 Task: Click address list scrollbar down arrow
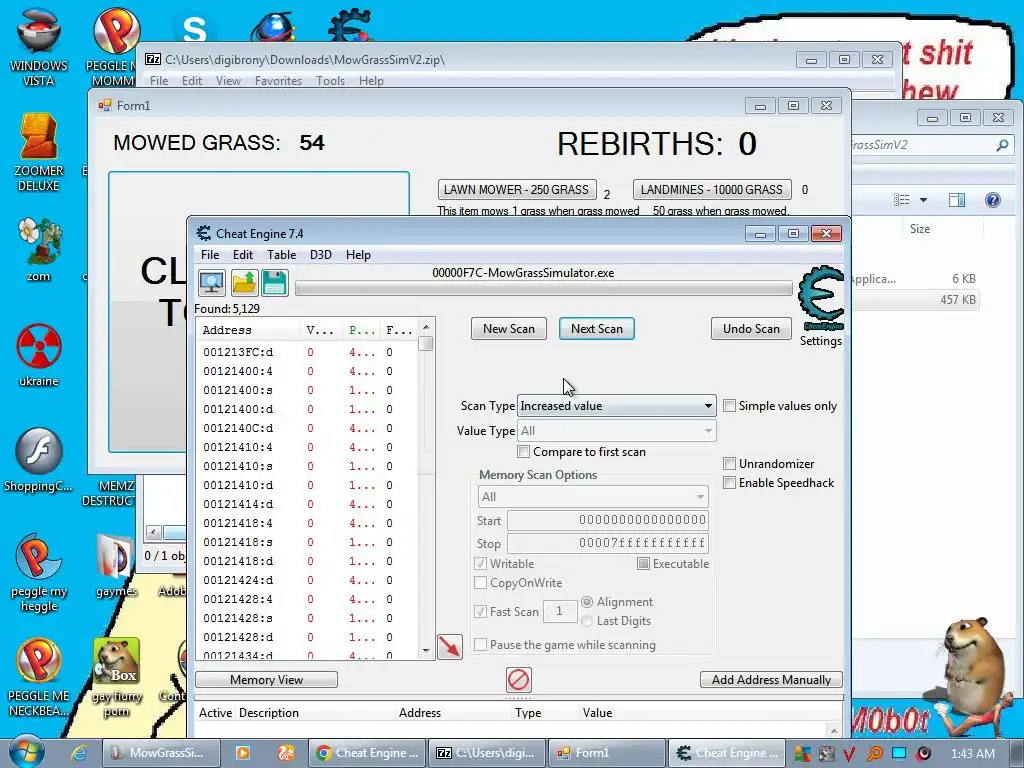point(426,651)
